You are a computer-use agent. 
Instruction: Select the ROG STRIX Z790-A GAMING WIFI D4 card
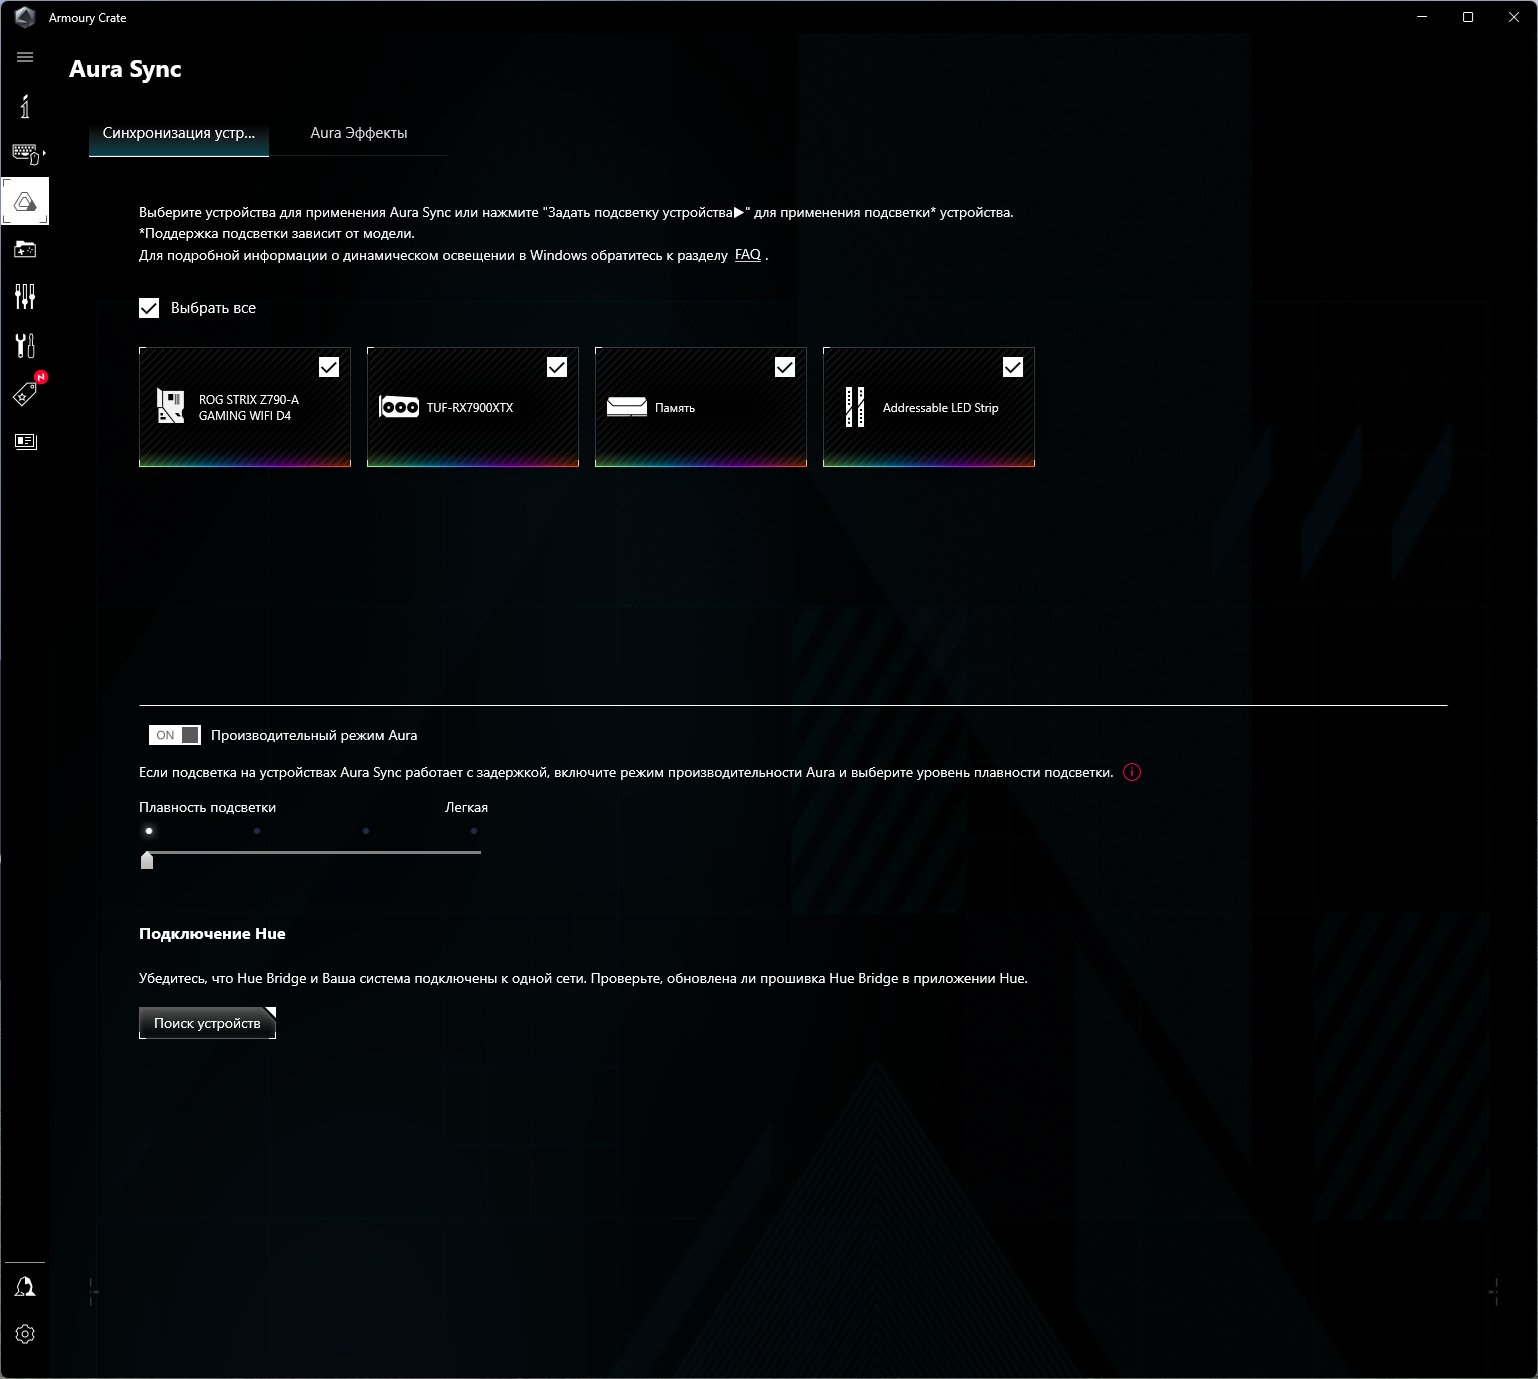pos(245,407)
